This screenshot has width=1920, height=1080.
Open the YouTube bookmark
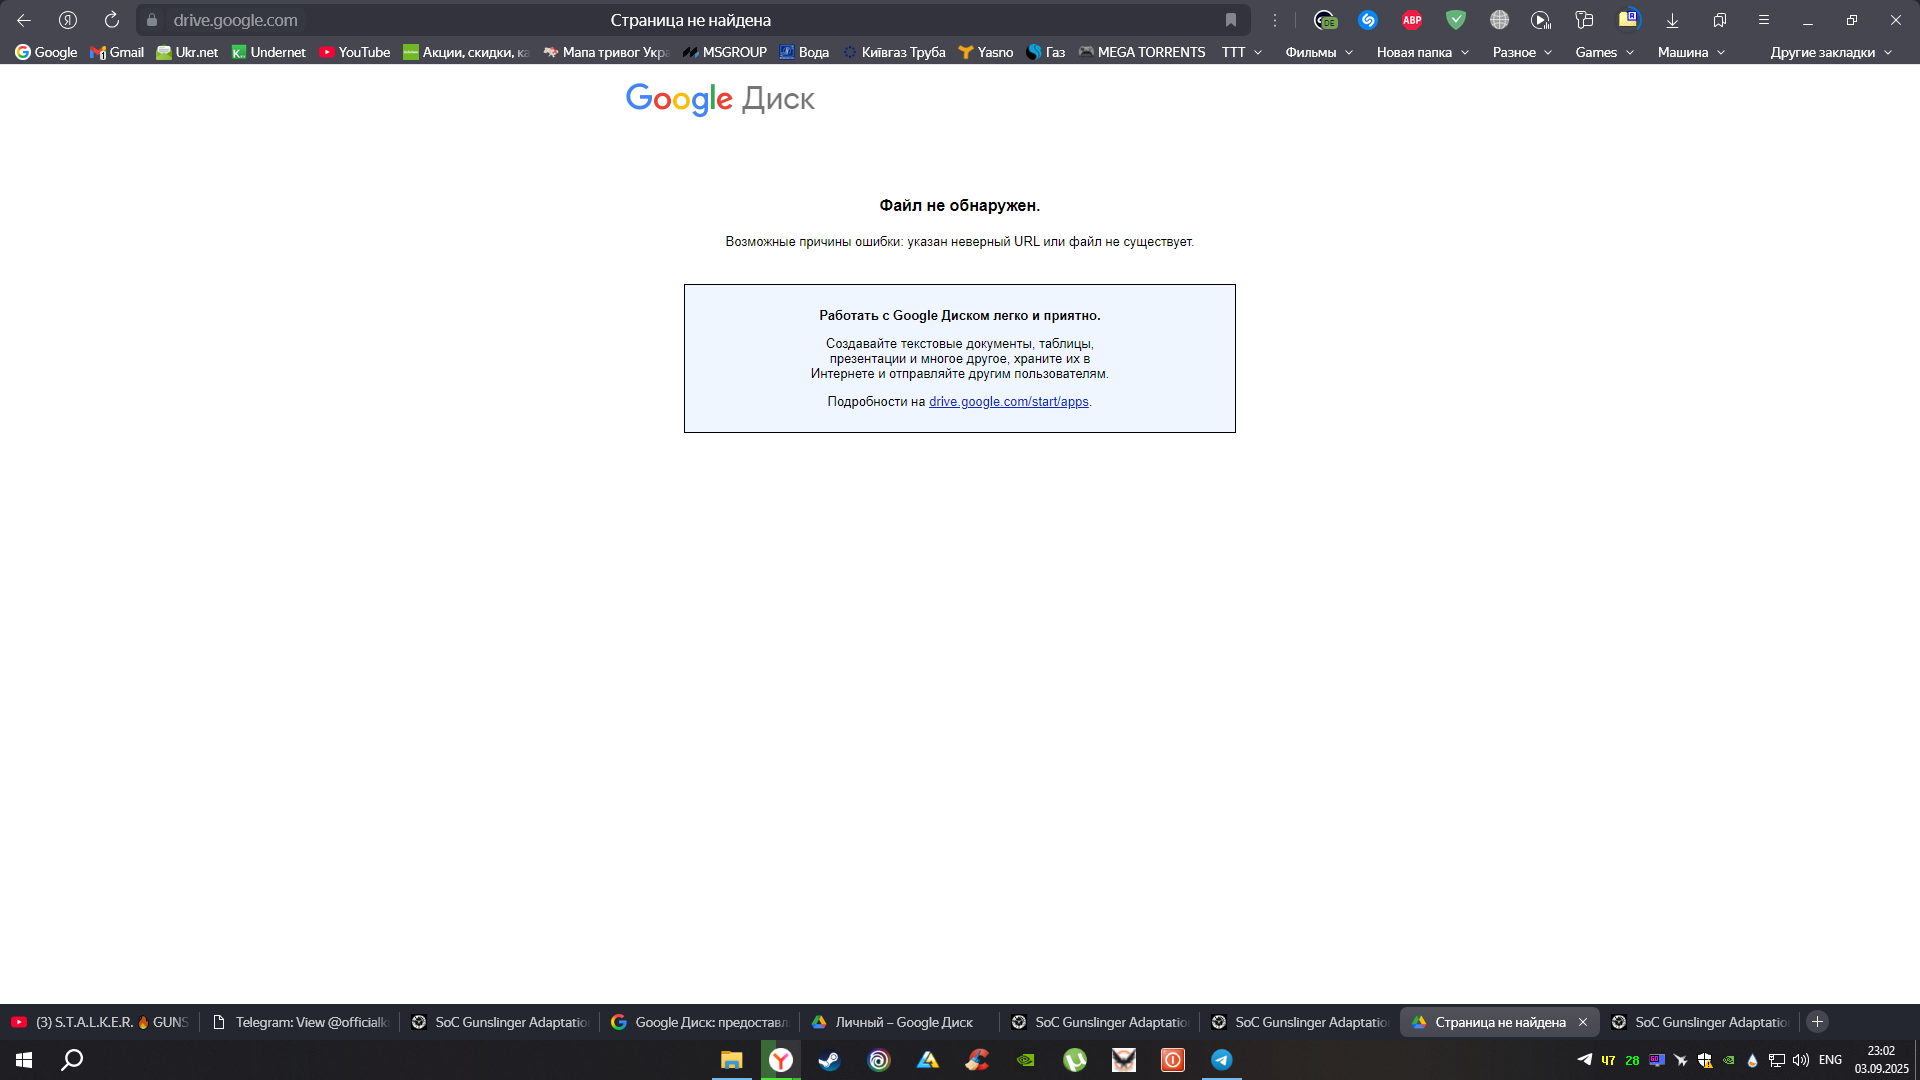pos(355,52)
